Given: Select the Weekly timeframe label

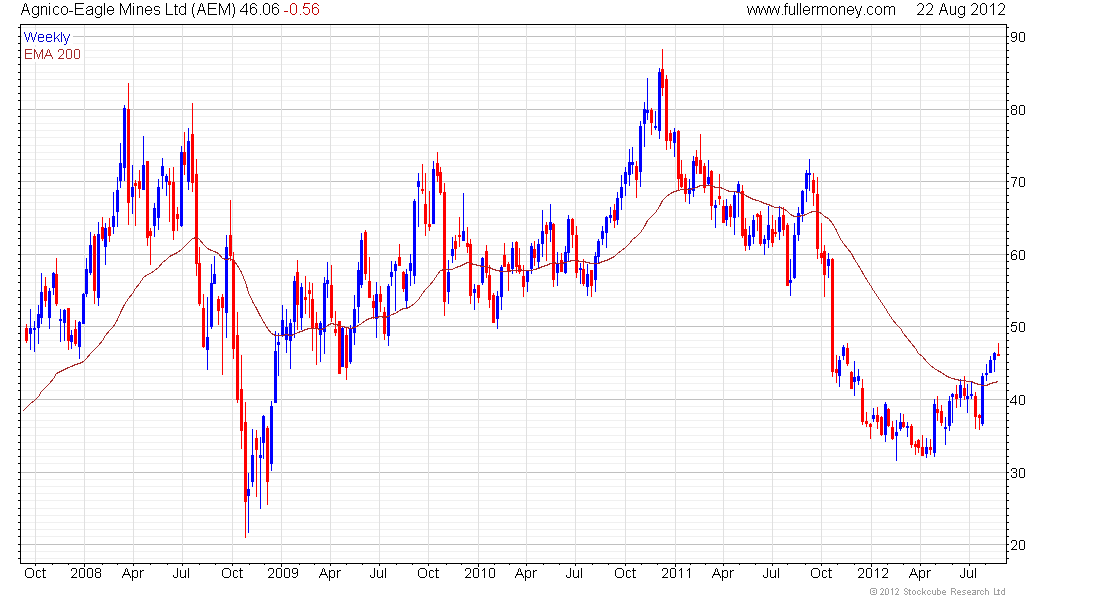Looking at the screenshot, I should pyautogui.click(x=47, y=38).
